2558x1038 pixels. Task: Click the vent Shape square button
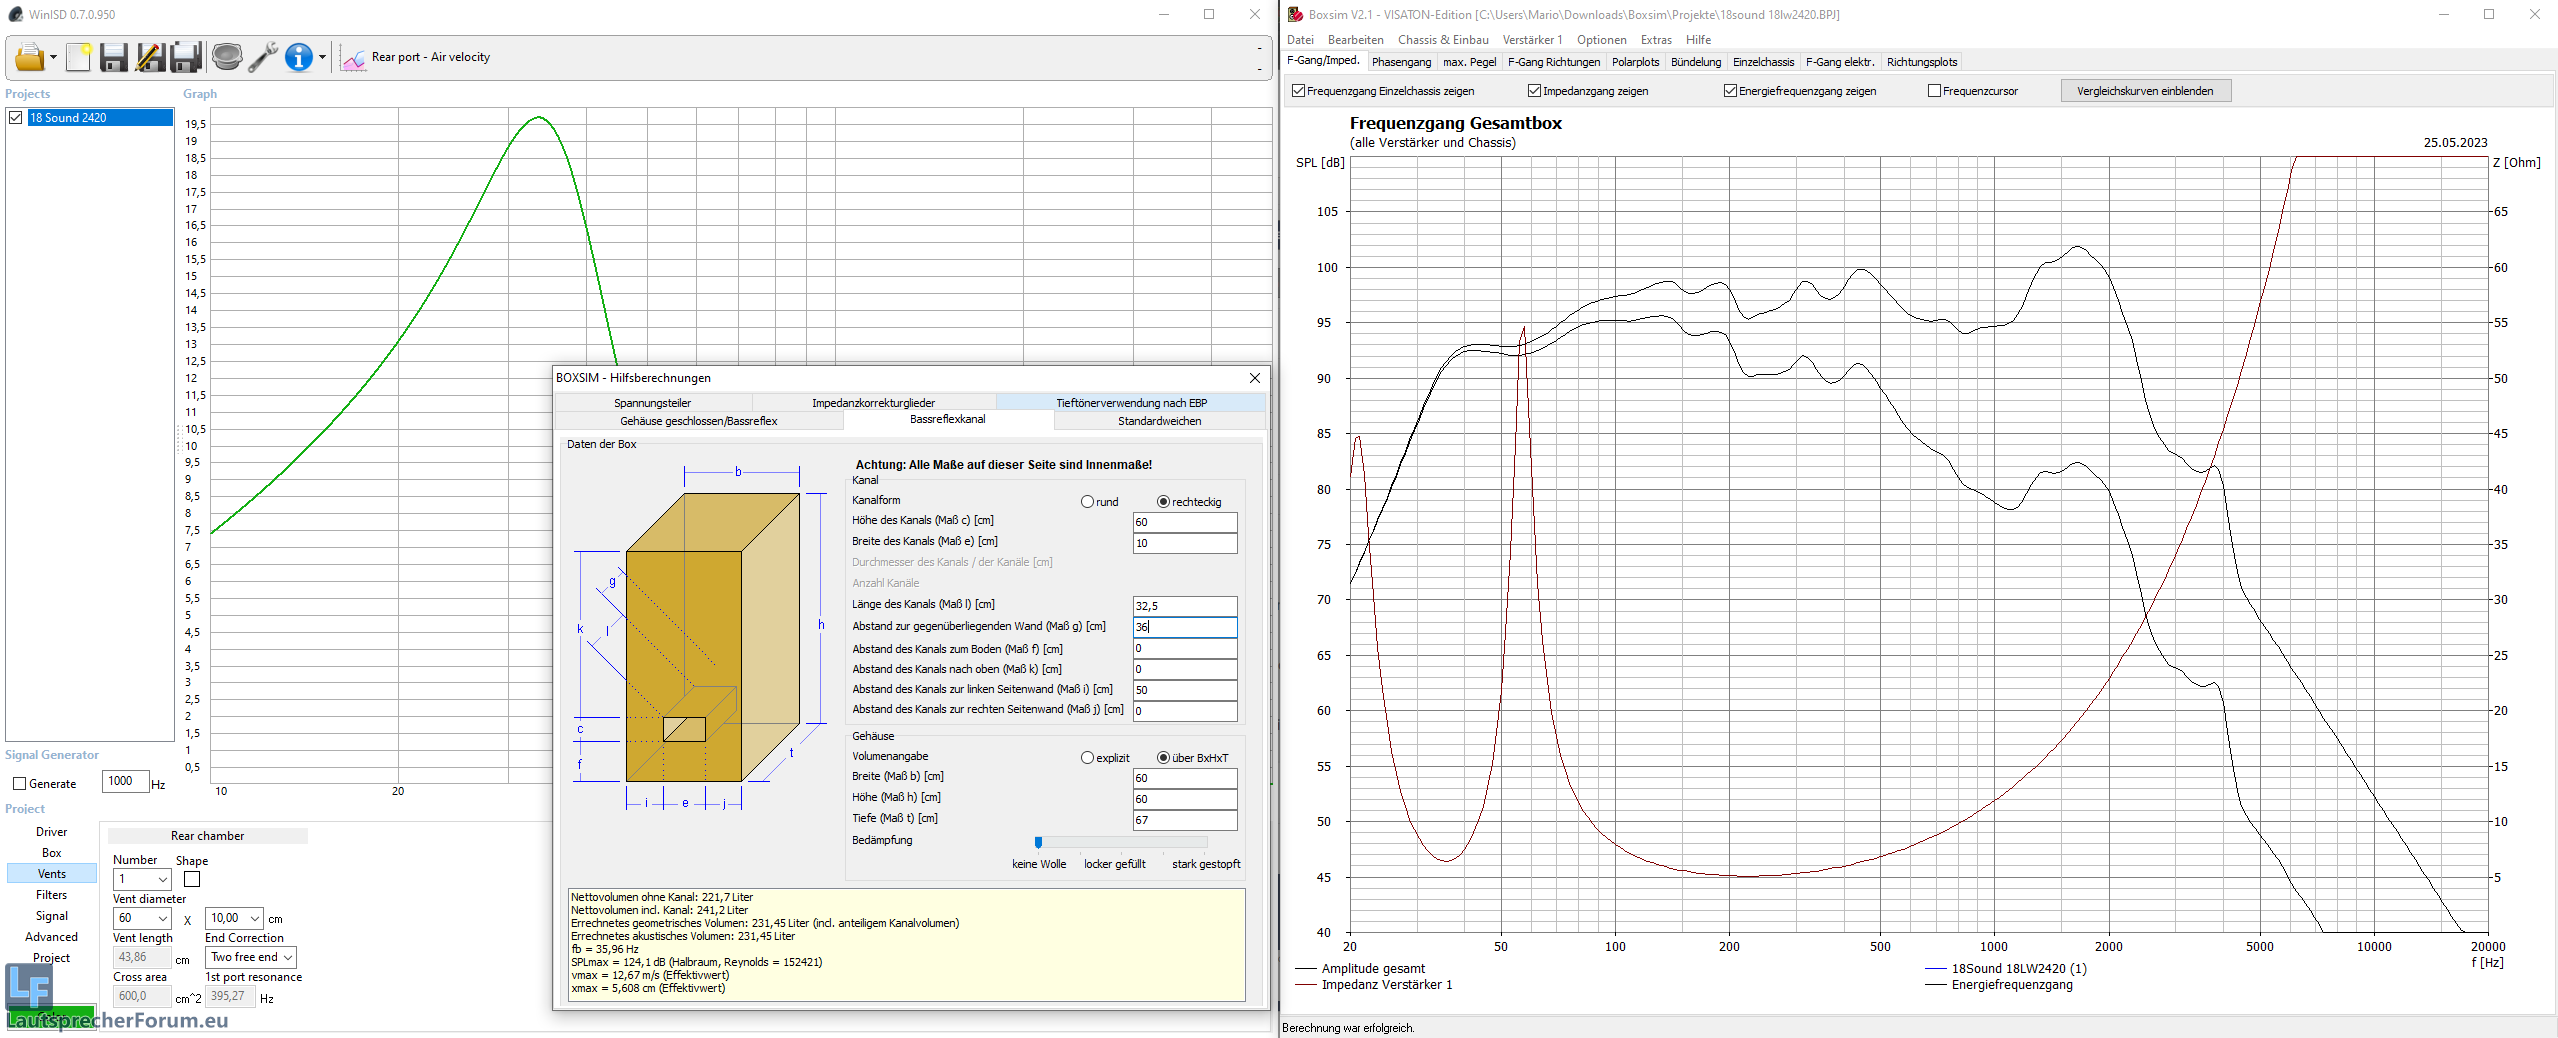(192, 879)
